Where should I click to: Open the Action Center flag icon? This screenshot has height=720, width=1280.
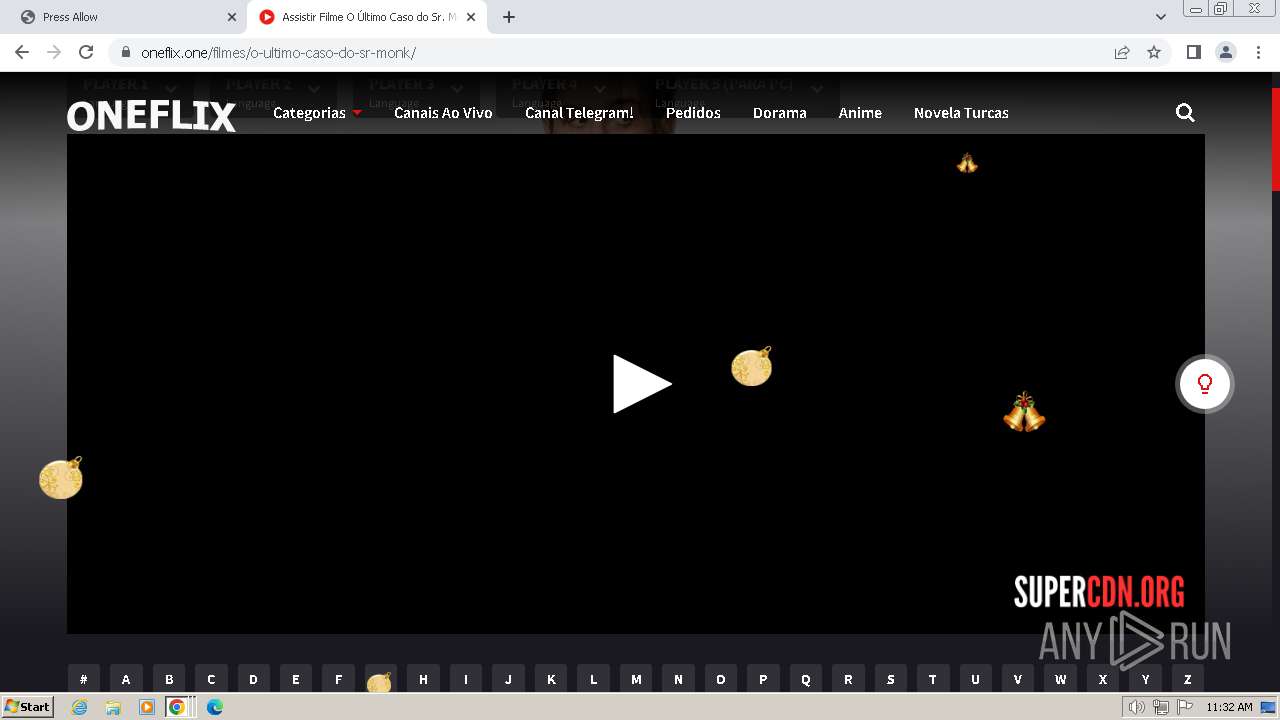1184,707
